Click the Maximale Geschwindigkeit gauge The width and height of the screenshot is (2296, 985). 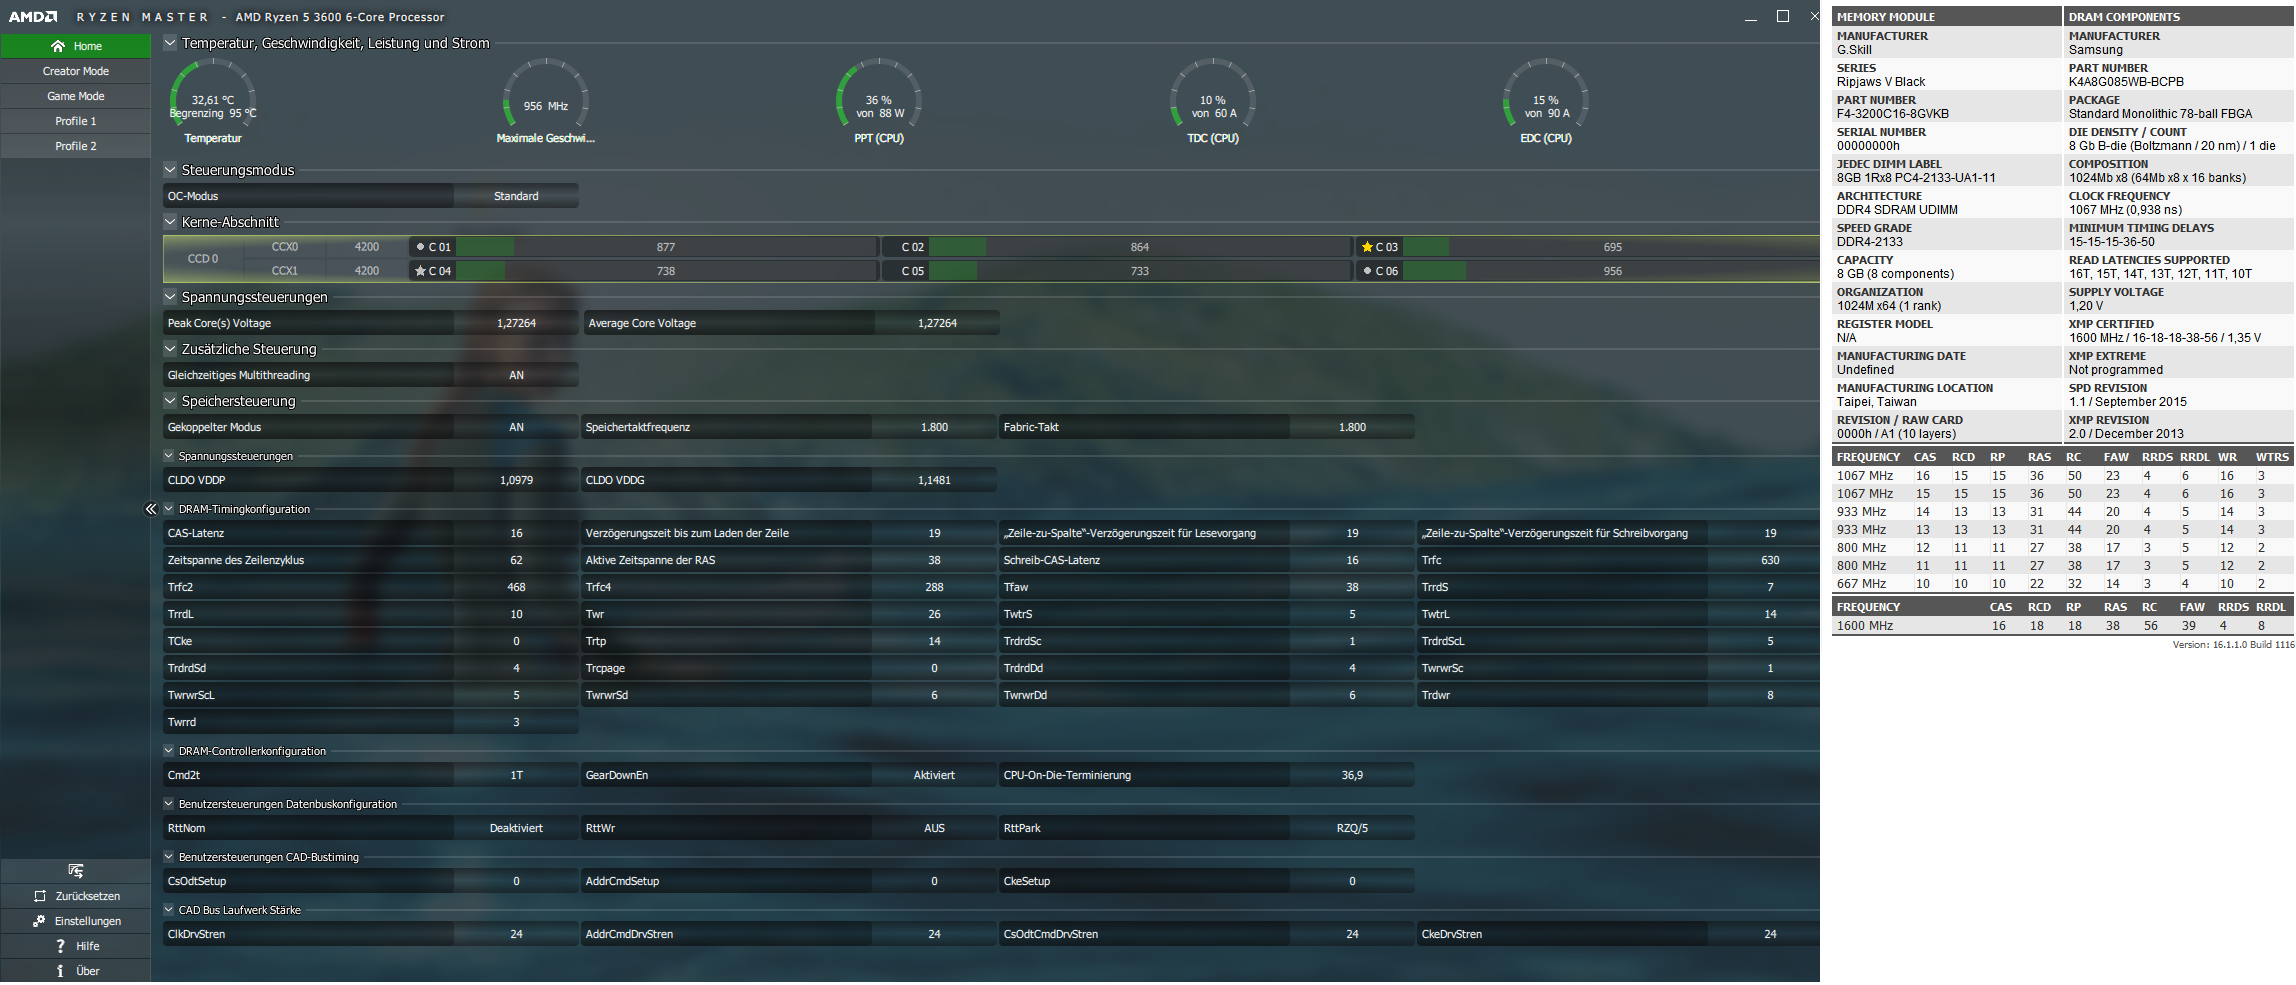545,102
